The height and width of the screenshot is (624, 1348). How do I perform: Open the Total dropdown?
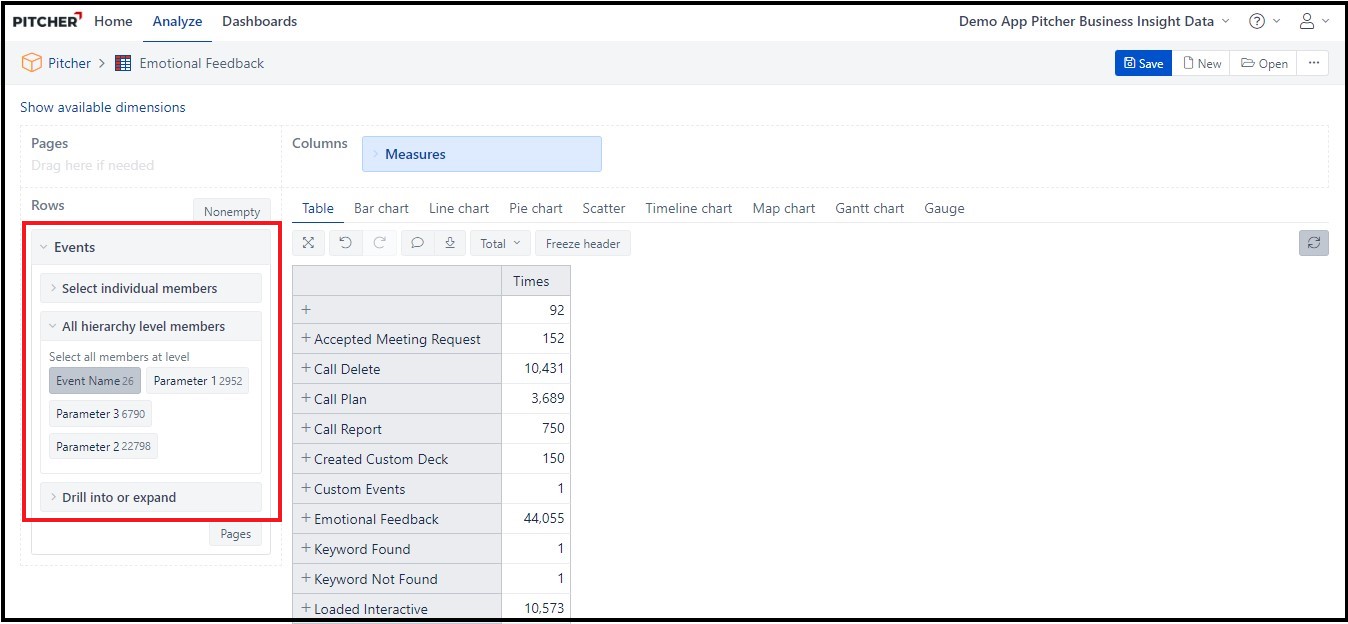(500, 243)
